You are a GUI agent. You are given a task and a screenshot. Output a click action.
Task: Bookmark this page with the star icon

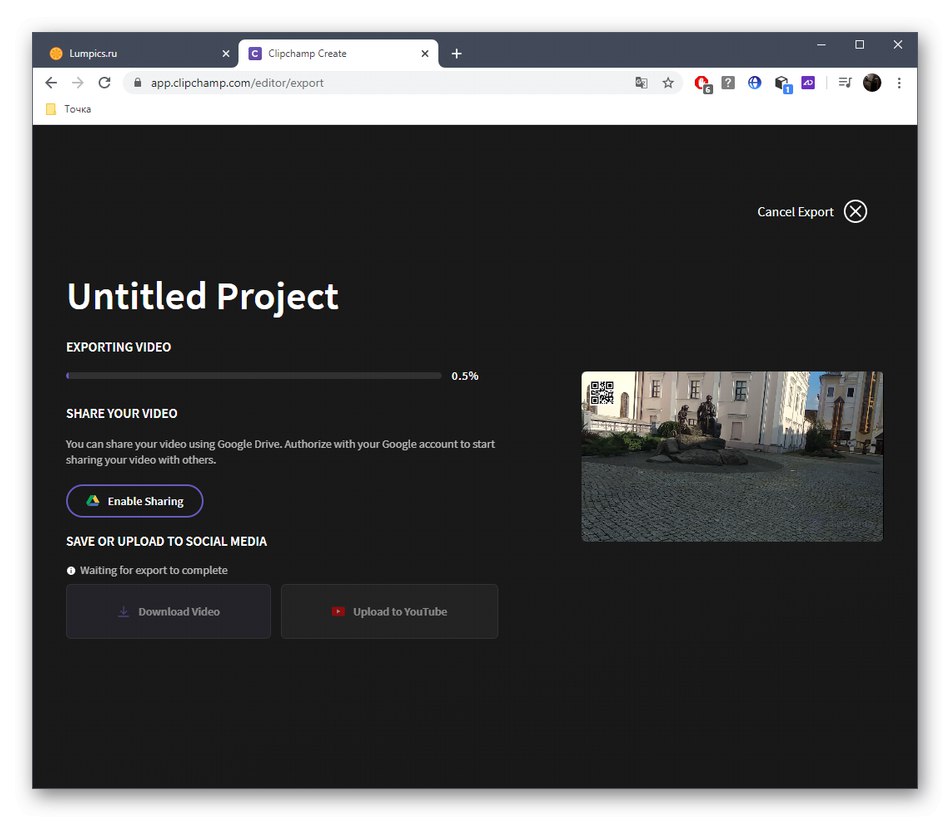click(x=668, y=82)
